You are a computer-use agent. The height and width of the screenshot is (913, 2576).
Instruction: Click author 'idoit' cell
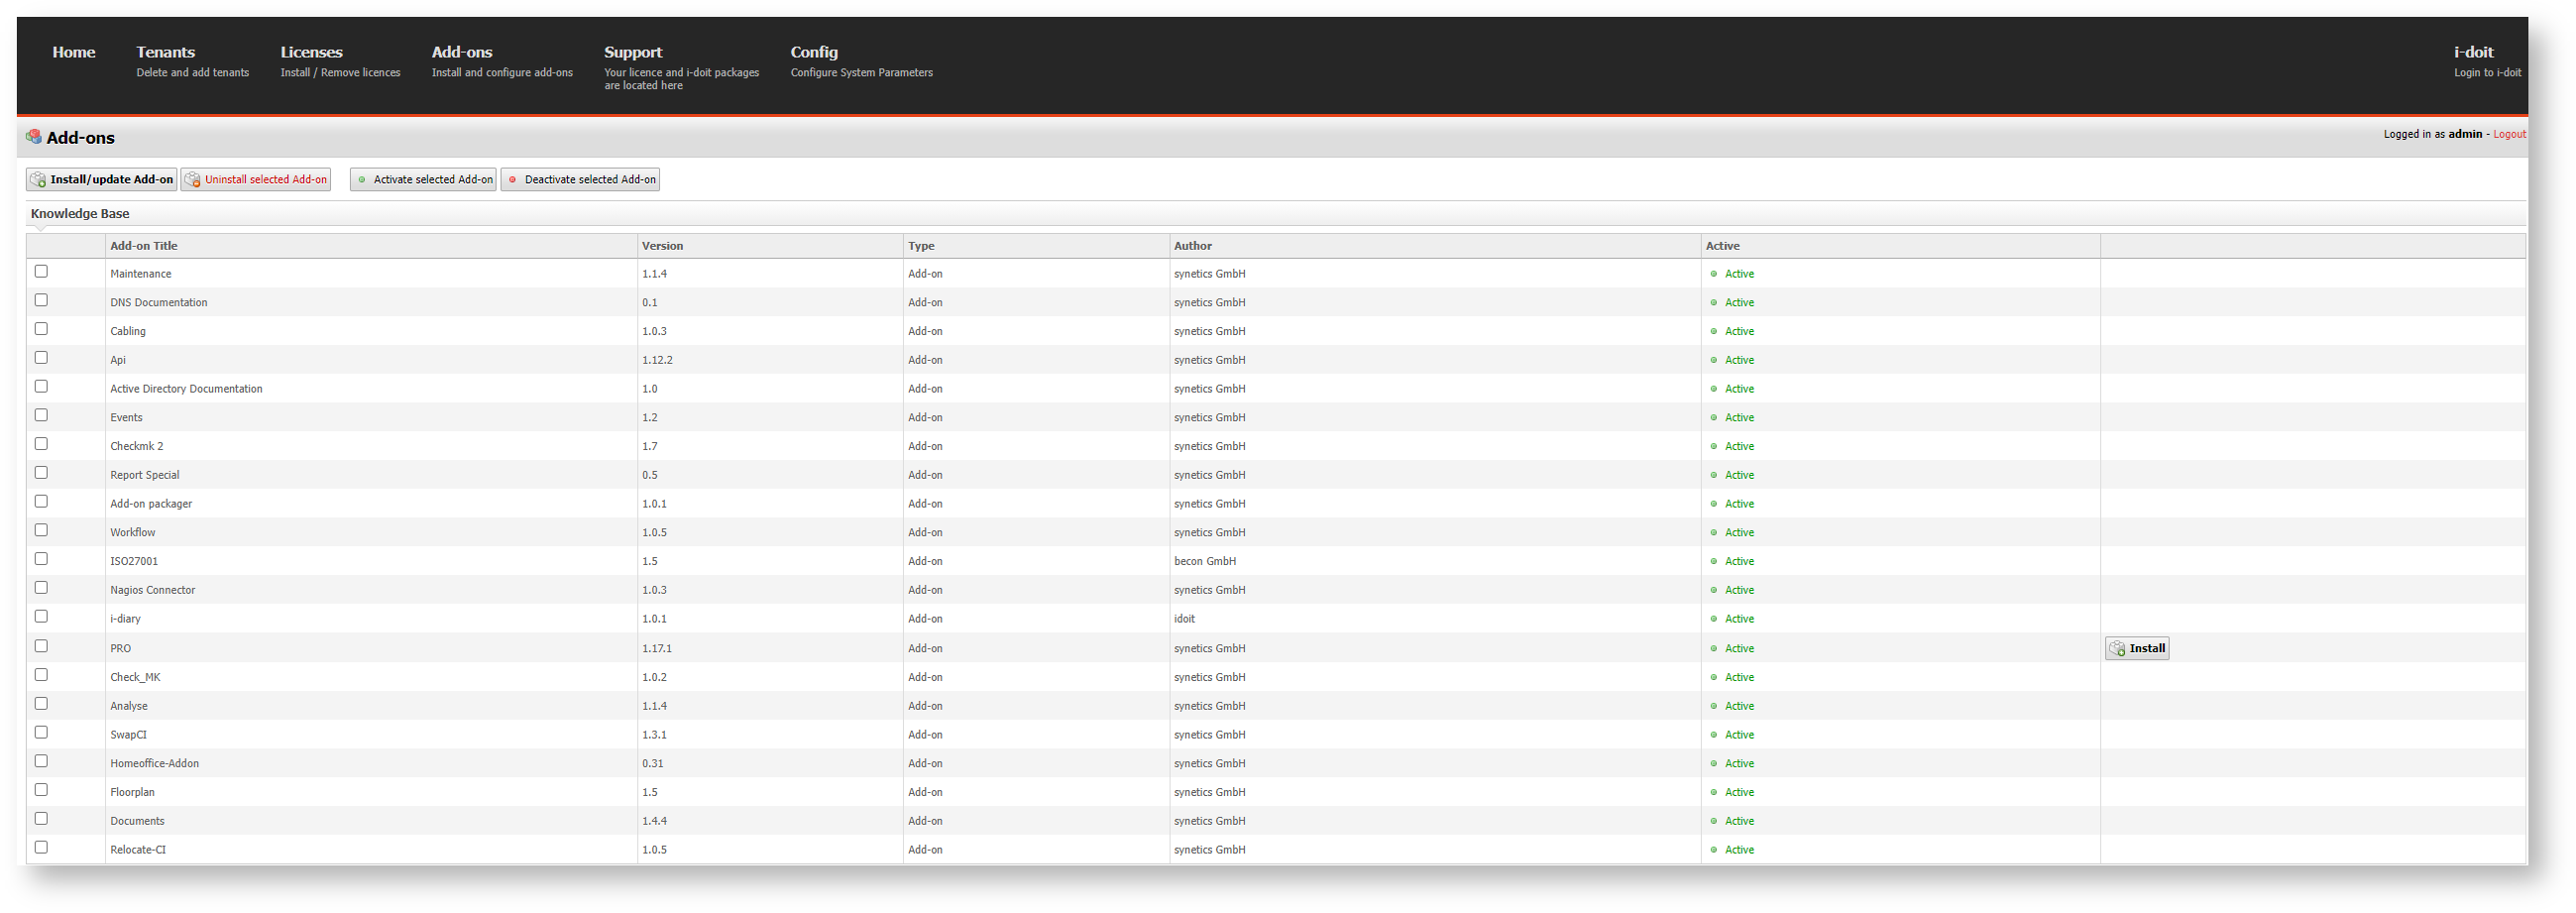coord(1185,619)
